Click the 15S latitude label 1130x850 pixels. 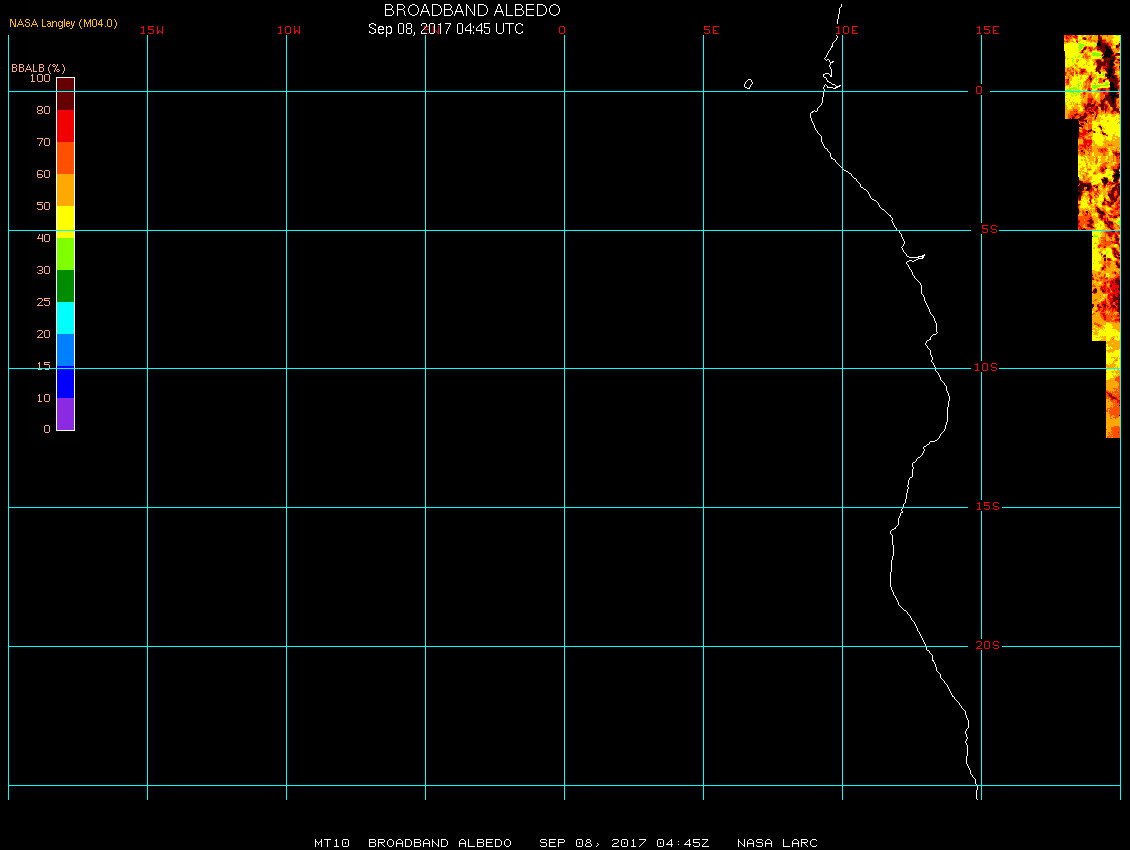pyautogui.click(x=988, y=507)
